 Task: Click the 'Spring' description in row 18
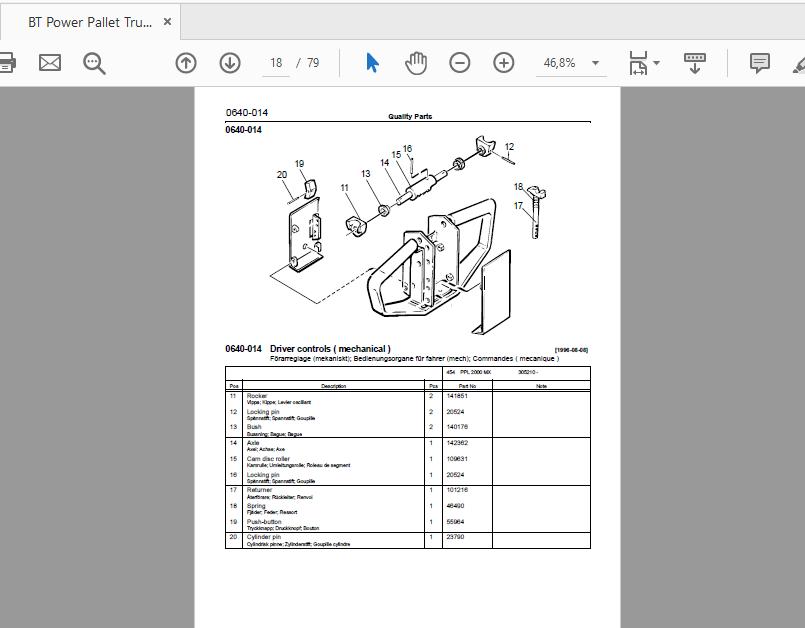256,506
